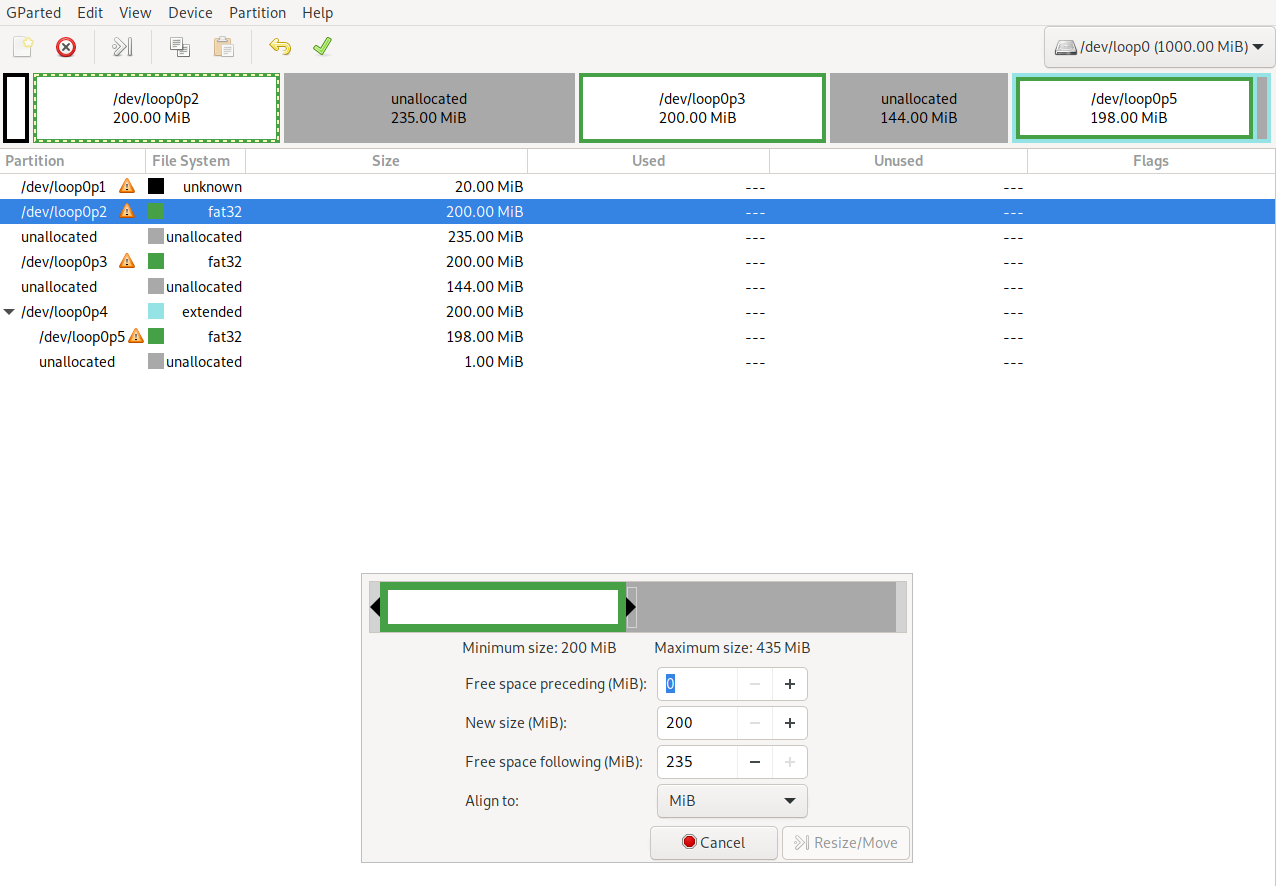Screen dimensions: 1276x886
Task: Click the Resize/Move toolbar icon
Action: 122,47
